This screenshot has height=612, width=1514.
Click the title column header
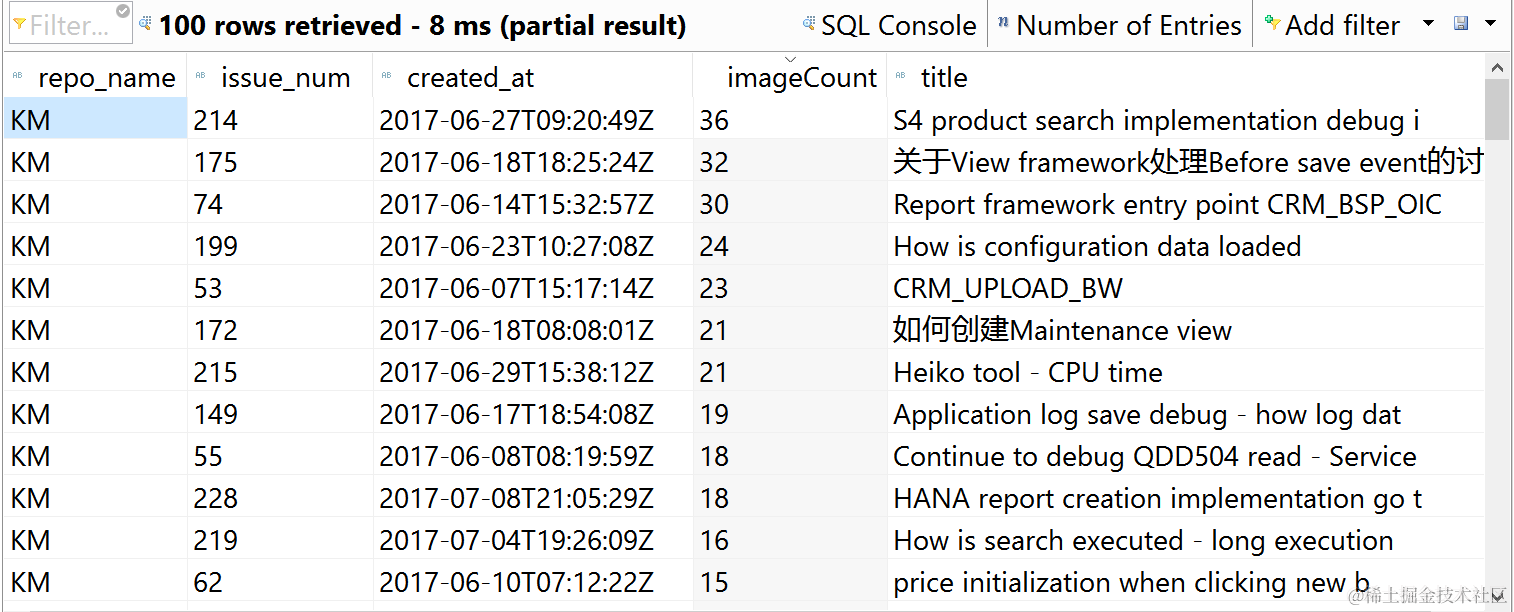click(x=944, y=78)
